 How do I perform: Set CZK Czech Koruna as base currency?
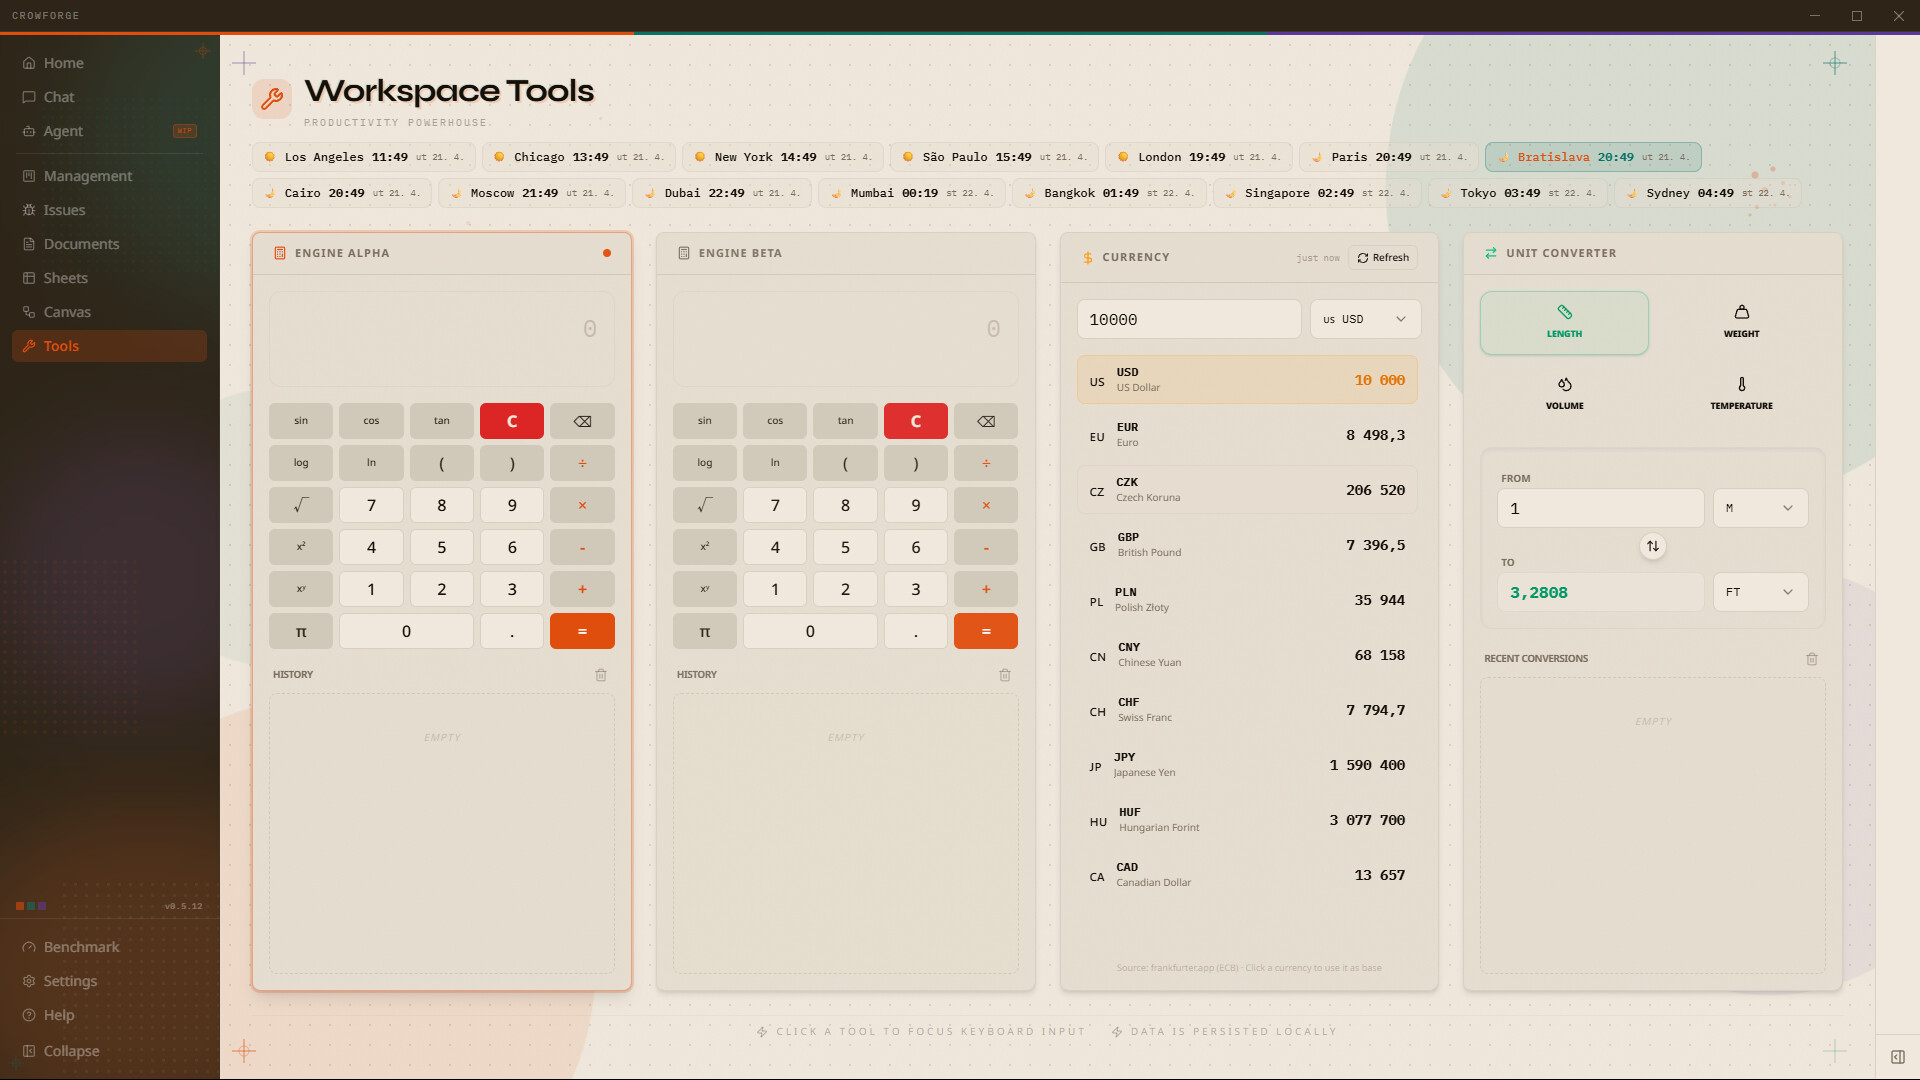click(x=1247, y=490)
